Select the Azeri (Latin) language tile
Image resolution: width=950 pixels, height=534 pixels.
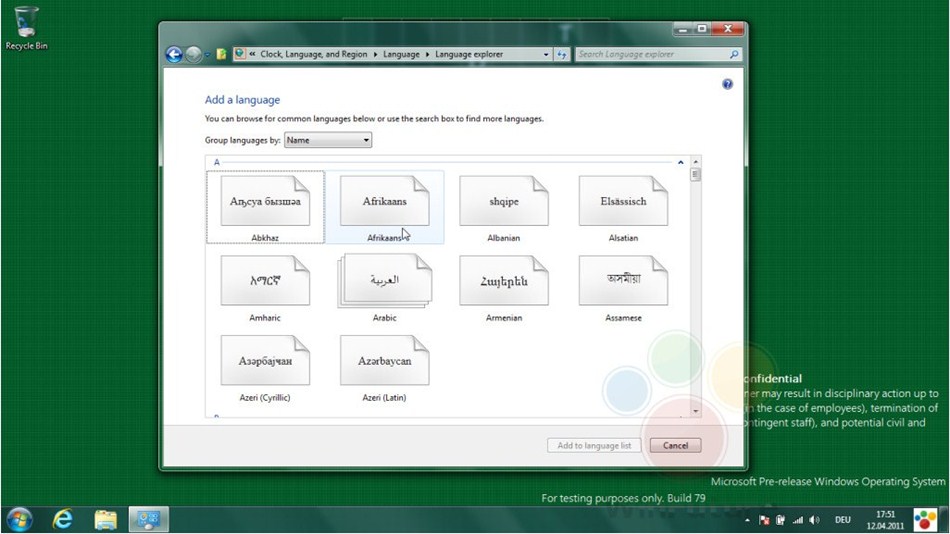point(385,367)
